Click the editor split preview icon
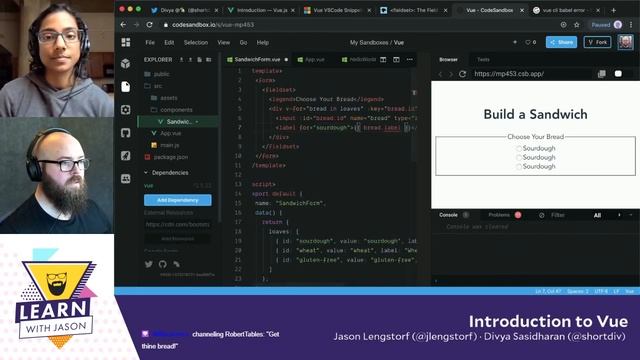Image resolution: width=640 pixels, height=360 pixels. 383,60
